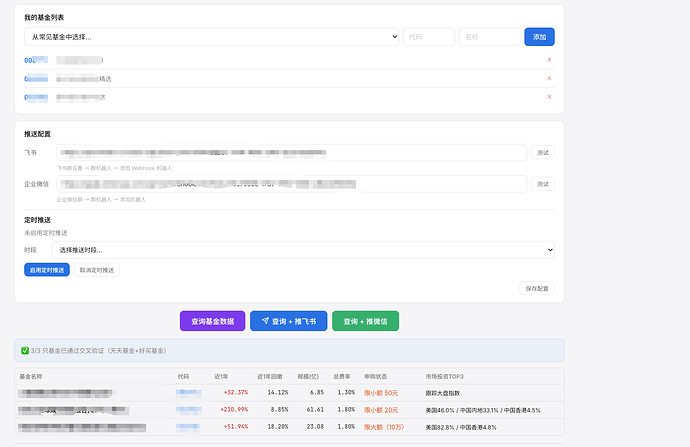Click the 近1年回撤 column header
Viewport: 690px width, 447px height.
click(x=270, y=377)
